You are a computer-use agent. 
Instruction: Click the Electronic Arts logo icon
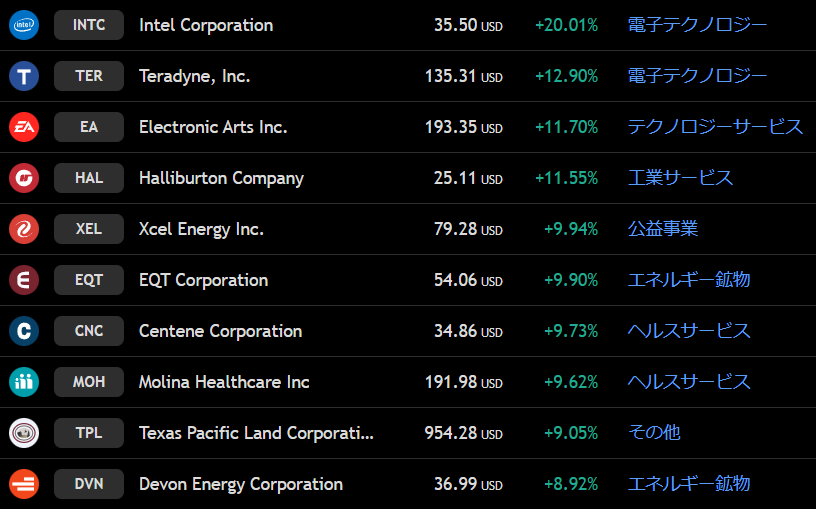tap(23, 127)
